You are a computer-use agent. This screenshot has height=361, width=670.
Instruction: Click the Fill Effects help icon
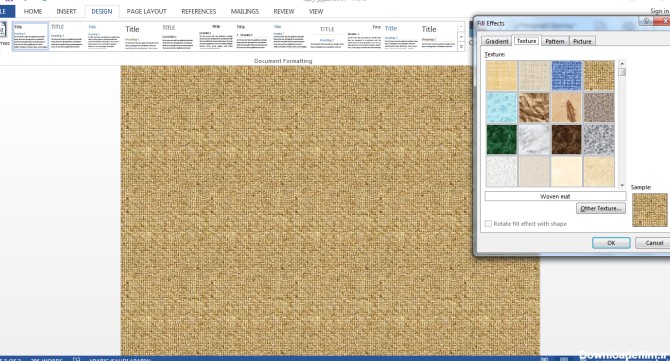pos(646,21)
